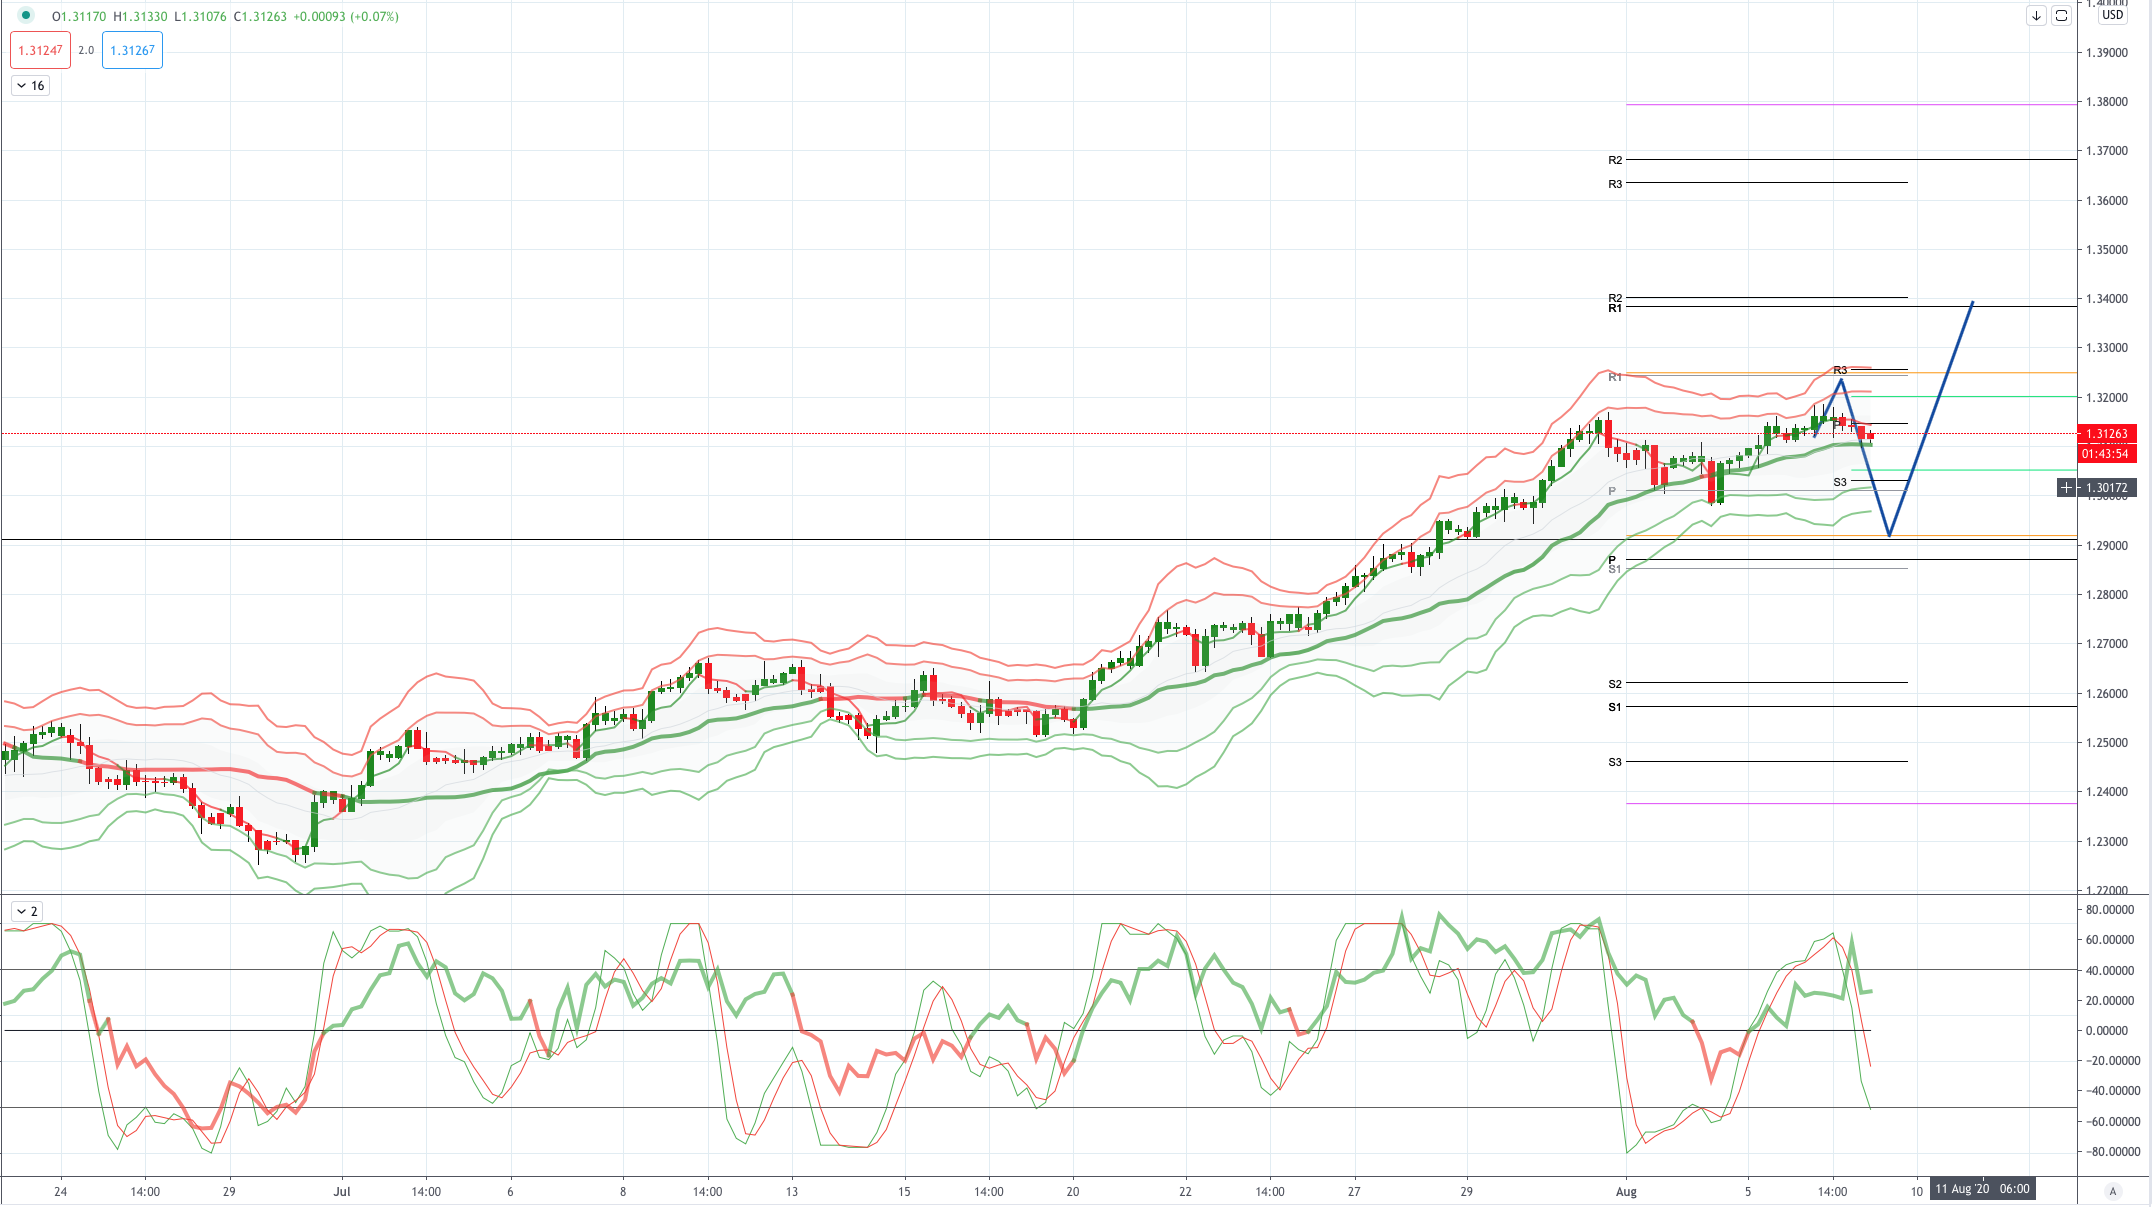Click the move pane down arrow icon

point(2036,16)
